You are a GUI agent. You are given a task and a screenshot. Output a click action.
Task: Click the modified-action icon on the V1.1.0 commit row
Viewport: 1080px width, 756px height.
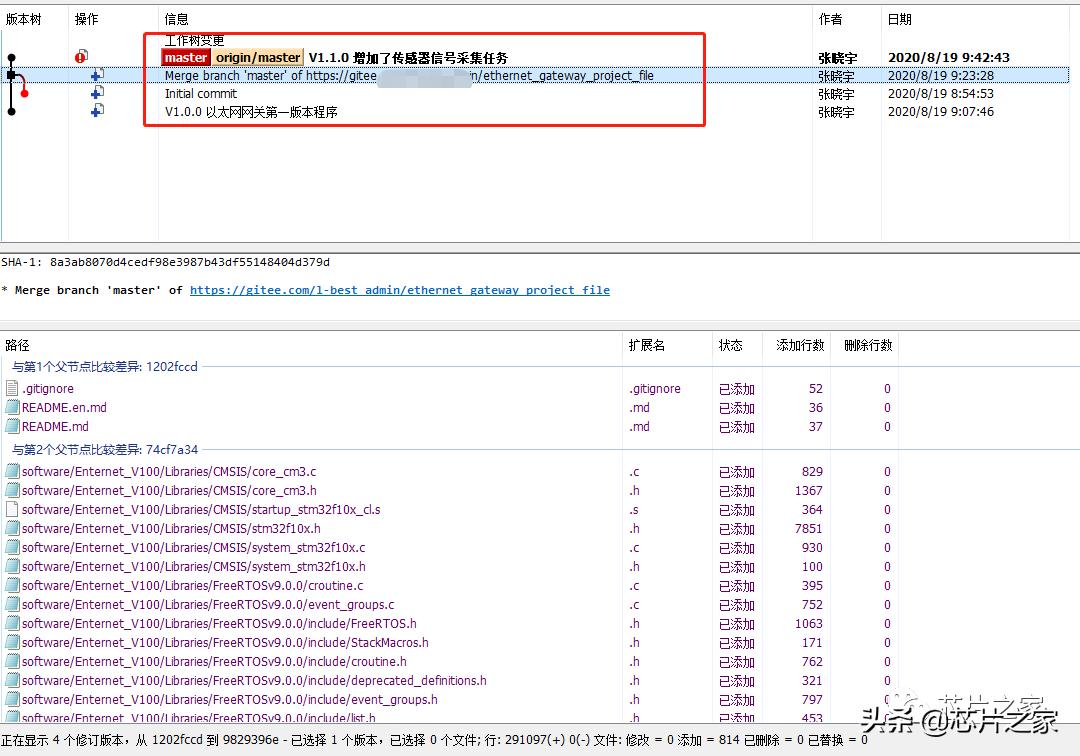[81, 56]
